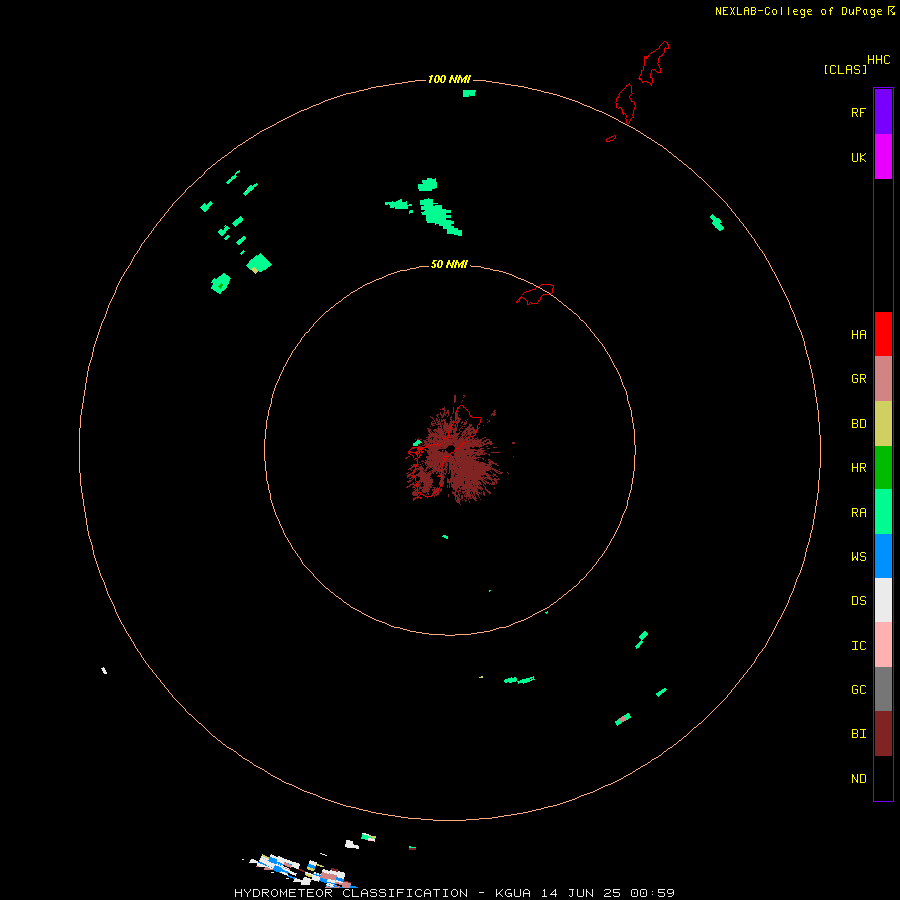Click the DS legend label
This screenshot has width=900, height=900.
[x=858, y=600]
